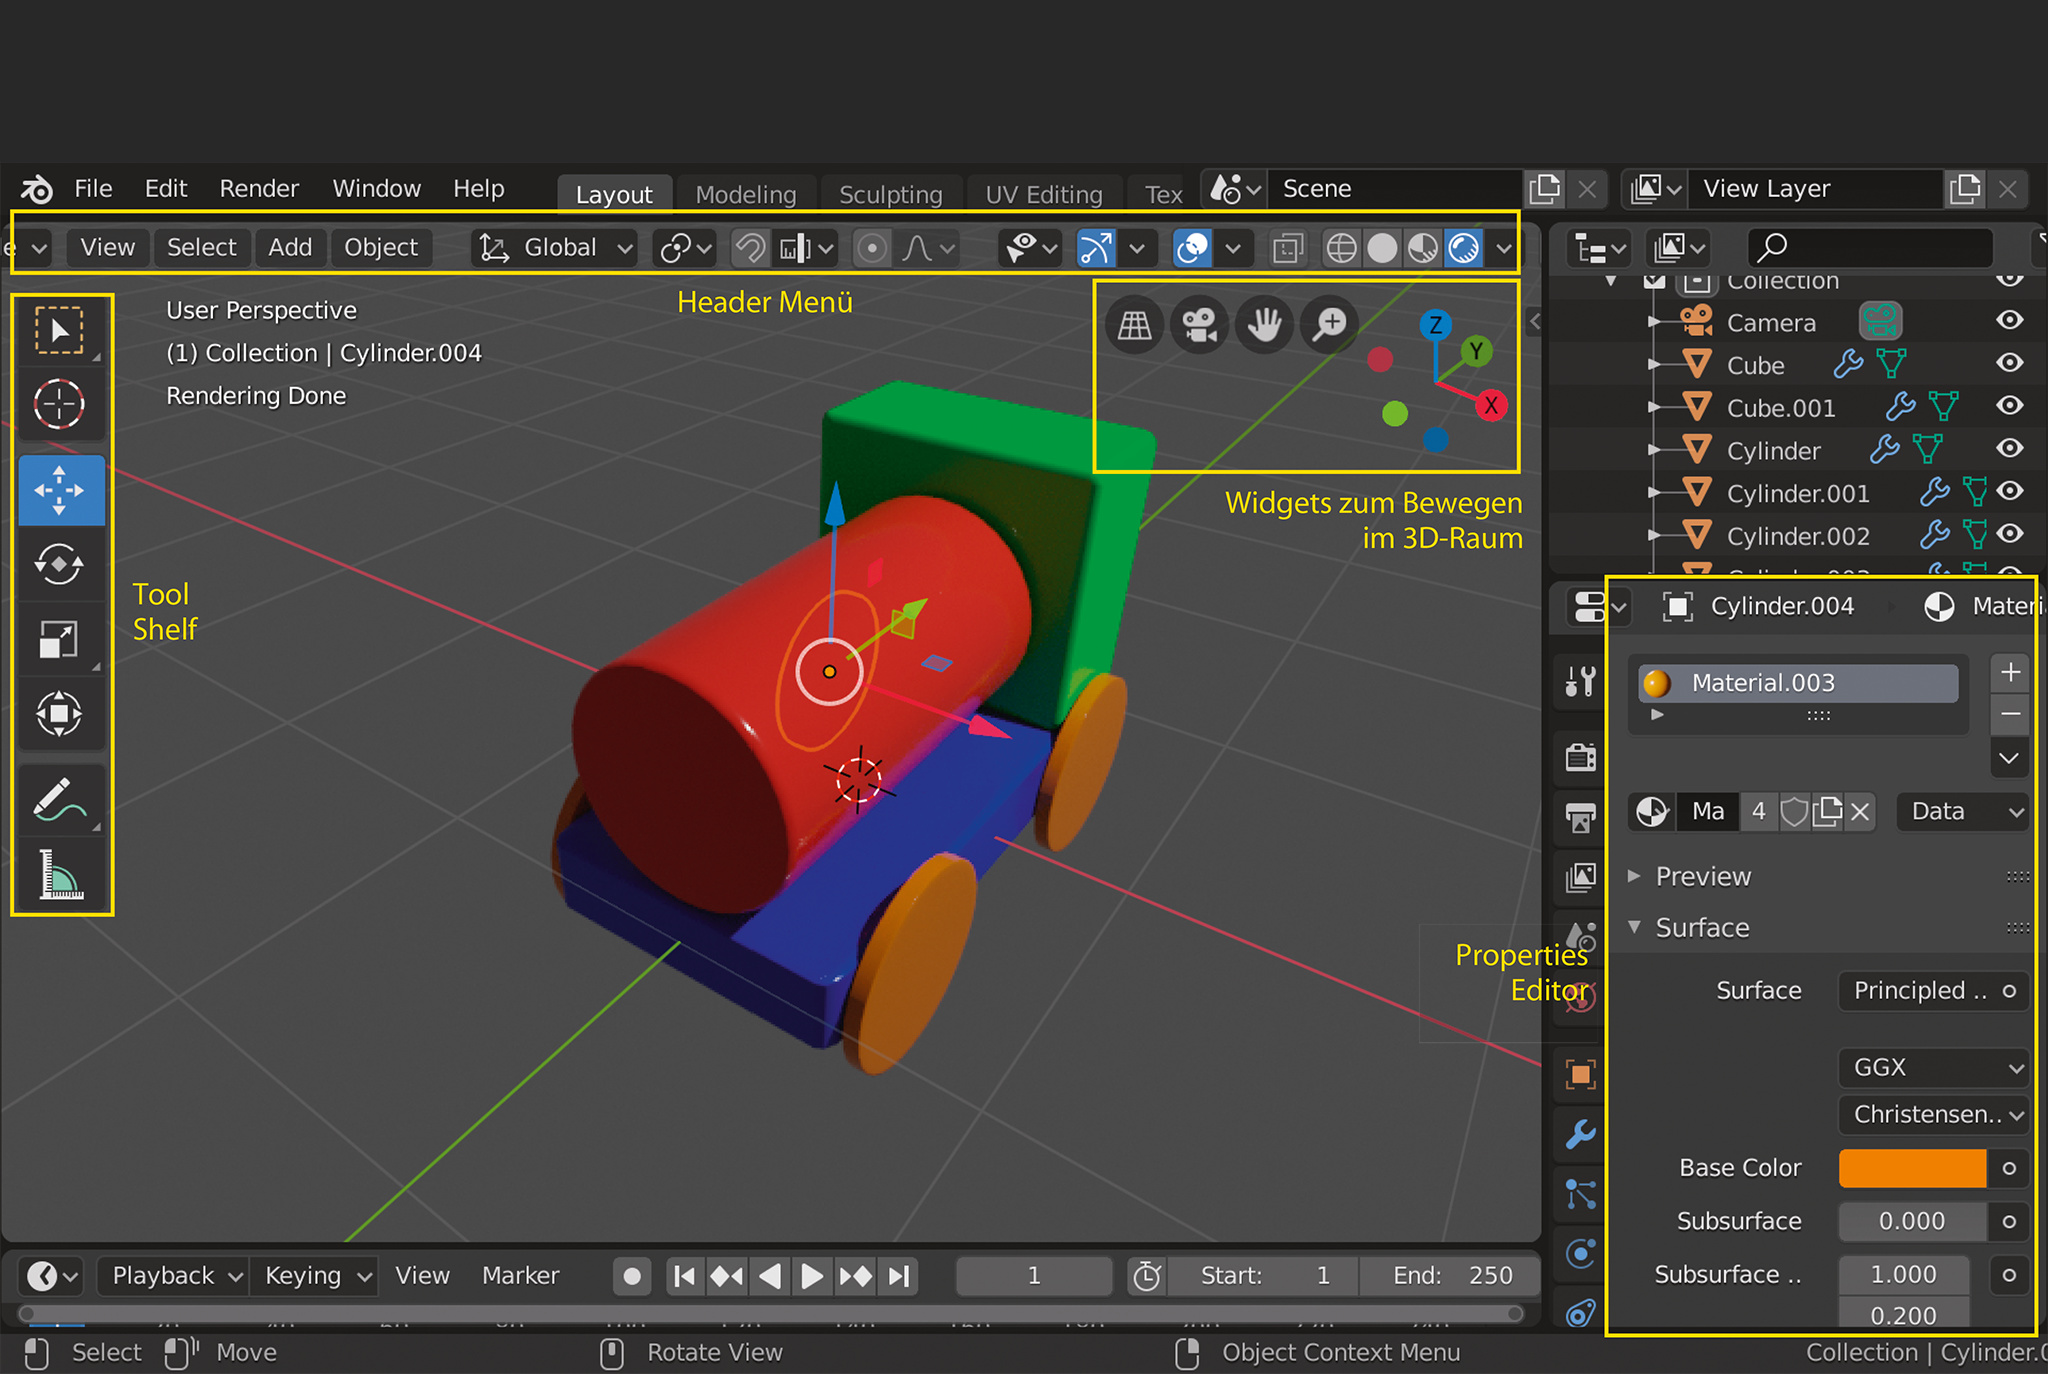Select the Move tool in tool shelf
This screenshot has height=1374, width=2048.
[x=59, y=490]
